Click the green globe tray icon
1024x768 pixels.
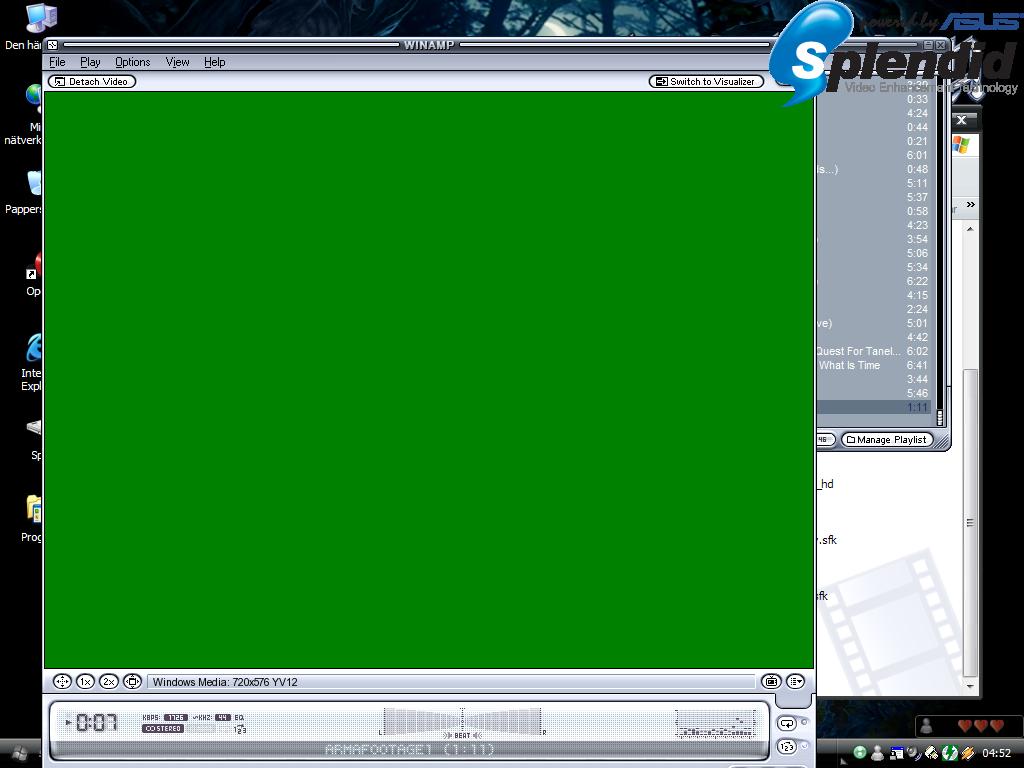860,752
